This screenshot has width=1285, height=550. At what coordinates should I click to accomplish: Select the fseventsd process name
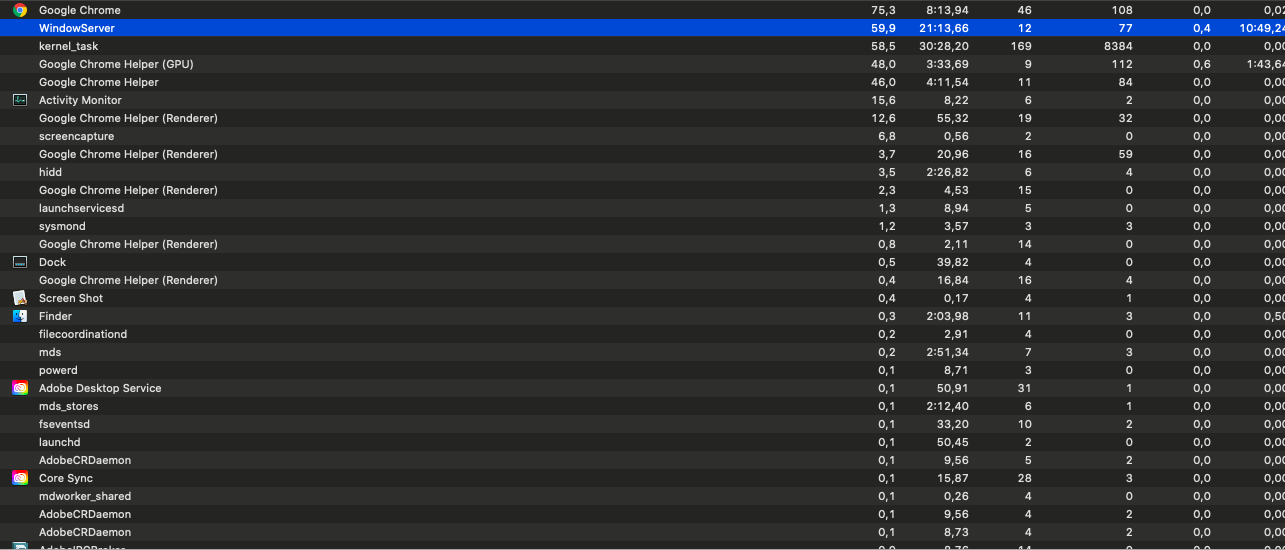coord(64,424)
